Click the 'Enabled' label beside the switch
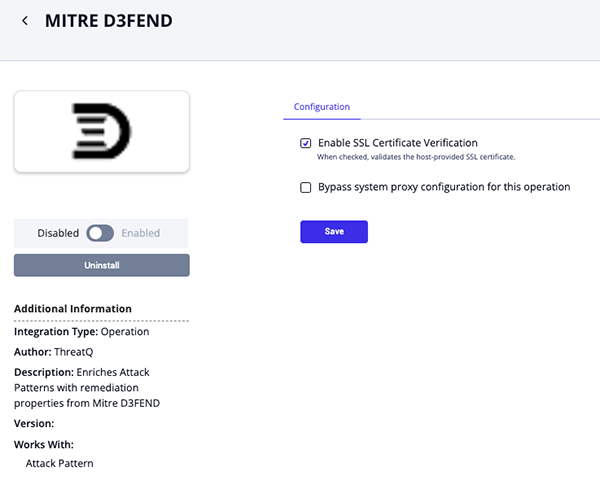Screen dimensions: 600x480 [x=141, y=233]
